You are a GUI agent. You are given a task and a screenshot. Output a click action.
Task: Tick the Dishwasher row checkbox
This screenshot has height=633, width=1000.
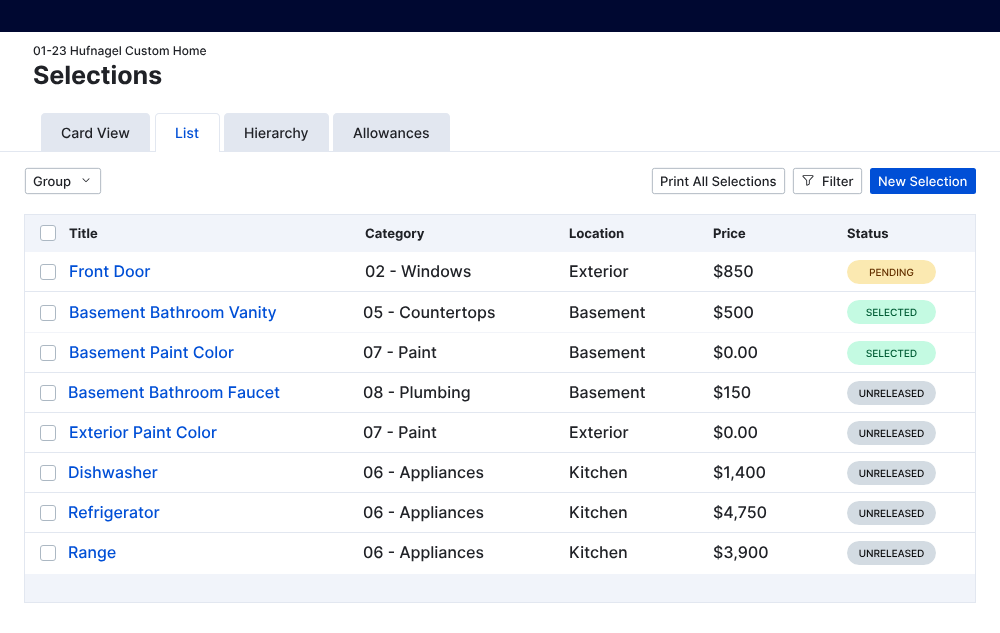pos(48,473)
